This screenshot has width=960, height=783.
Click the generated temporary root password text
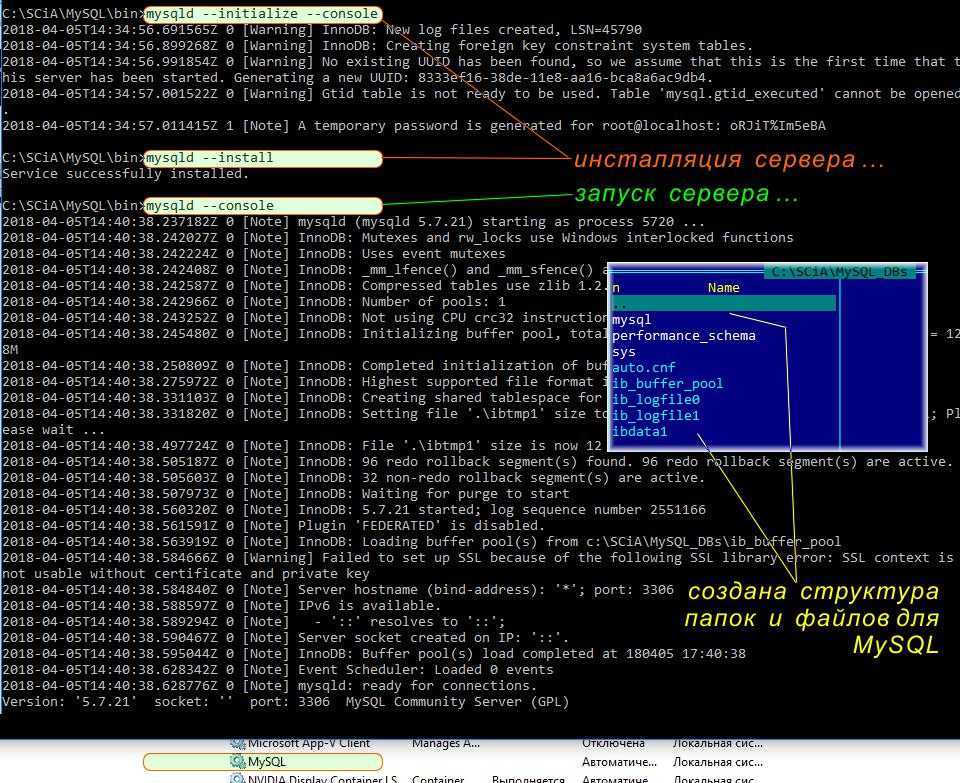point(776,126)
